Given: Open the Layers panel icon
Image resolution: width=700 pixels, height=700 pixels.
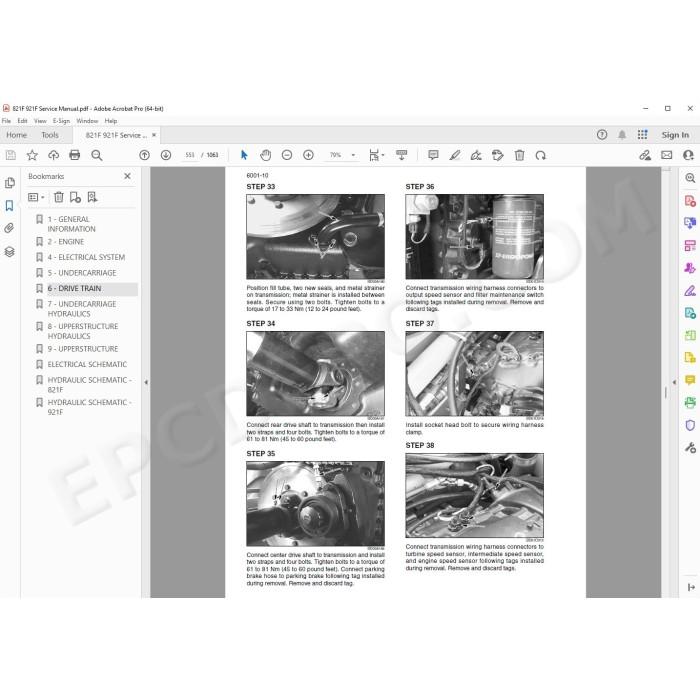Looking at the screenshot, I should coord(9,252).
